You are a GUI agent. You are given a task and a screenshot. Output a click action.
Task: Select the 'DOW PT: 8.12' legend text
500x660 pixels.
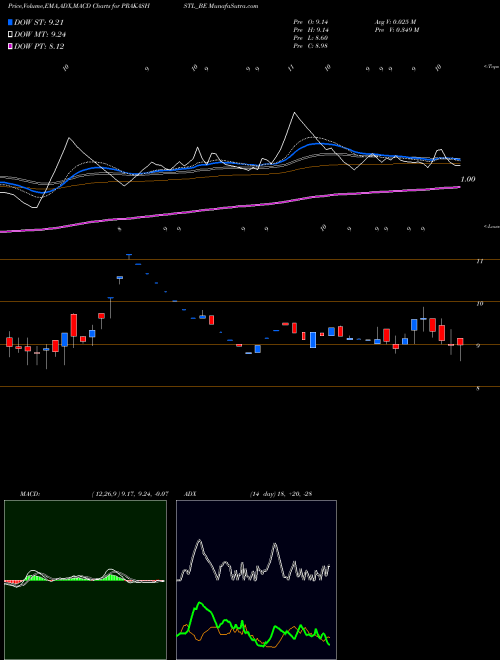pyautogui.click(x=39, y=46)
